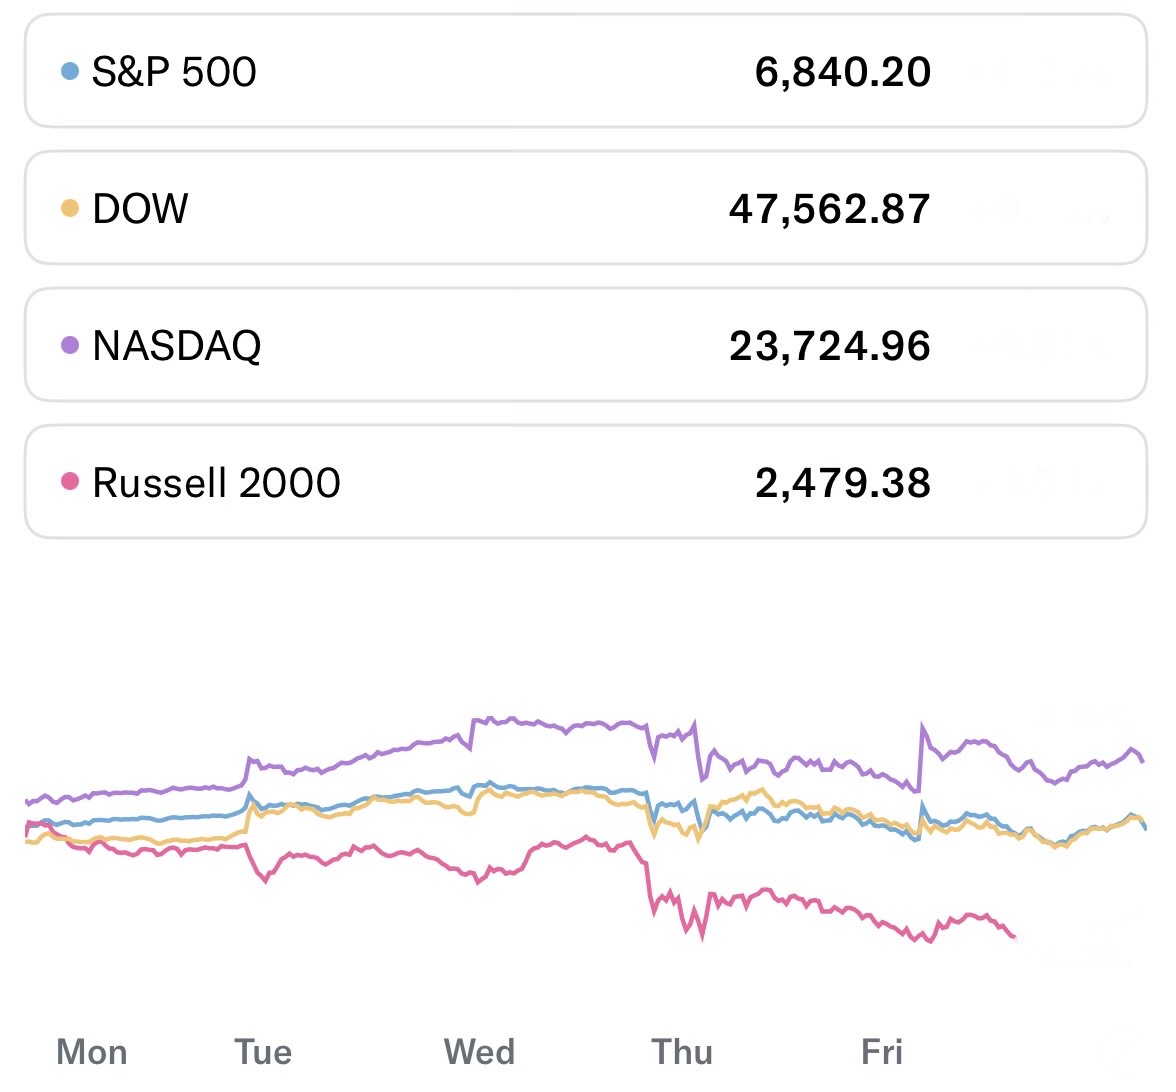This screenshot has height=1092, width=1176.
Task: Click the yellow dot beside DOW
Action: pyautogui.click(x=70, y=208)
